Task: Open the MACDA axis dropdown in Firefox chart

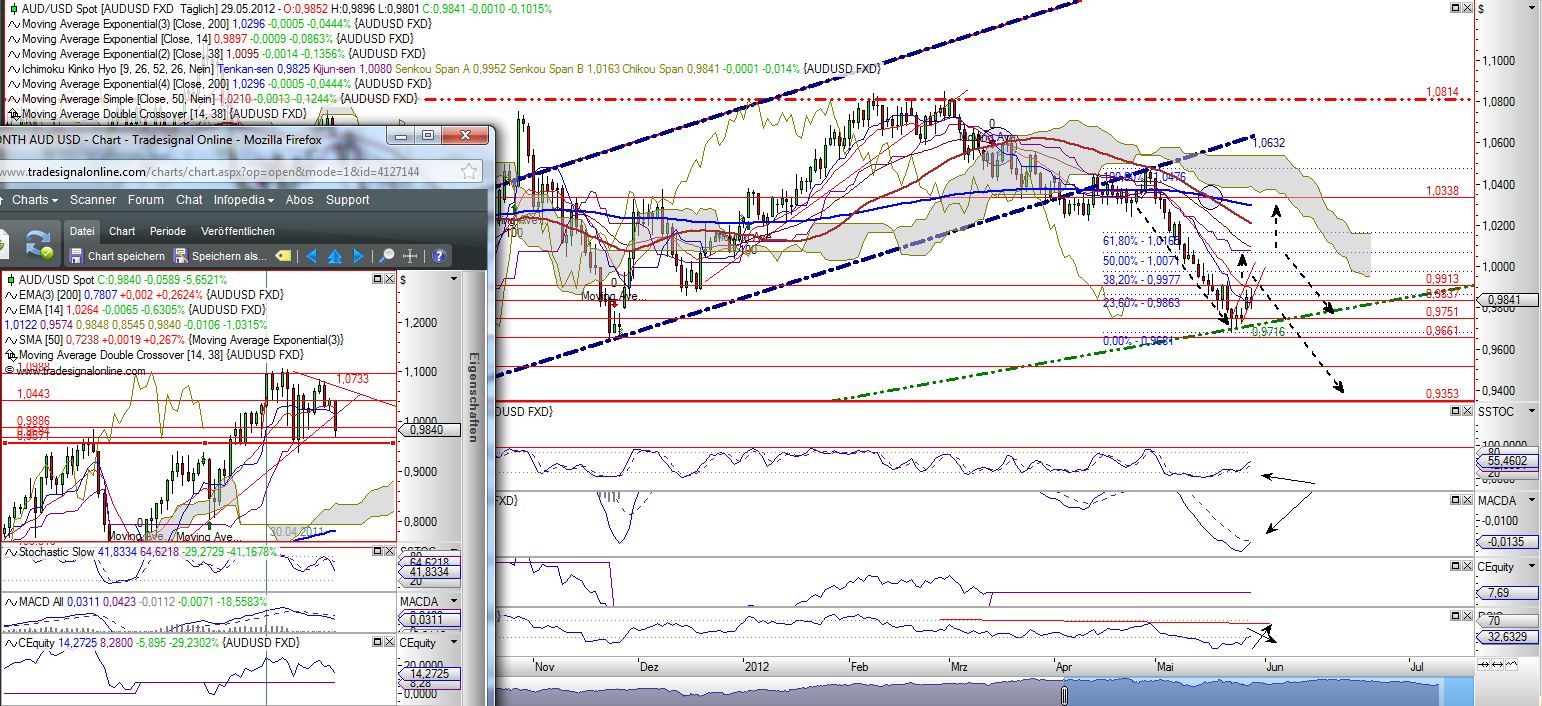Action: coord(454,601)
